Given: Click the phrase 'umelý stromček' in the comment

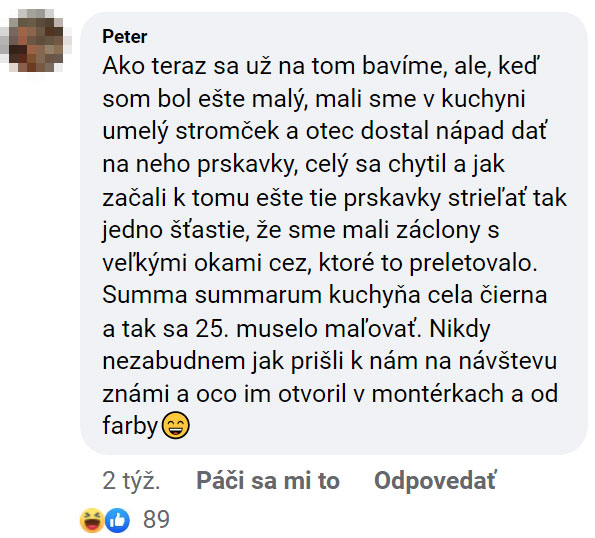Looking at the screenshot, I should point(191,132).
